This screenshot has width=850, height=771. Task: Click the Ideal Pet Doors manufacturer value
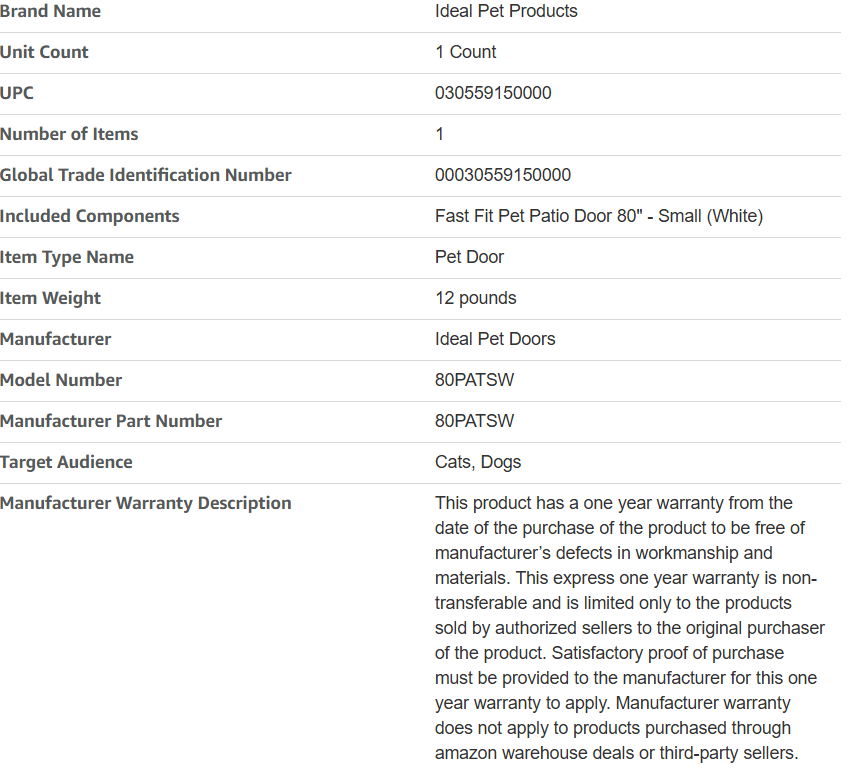(x=495, y=338)
